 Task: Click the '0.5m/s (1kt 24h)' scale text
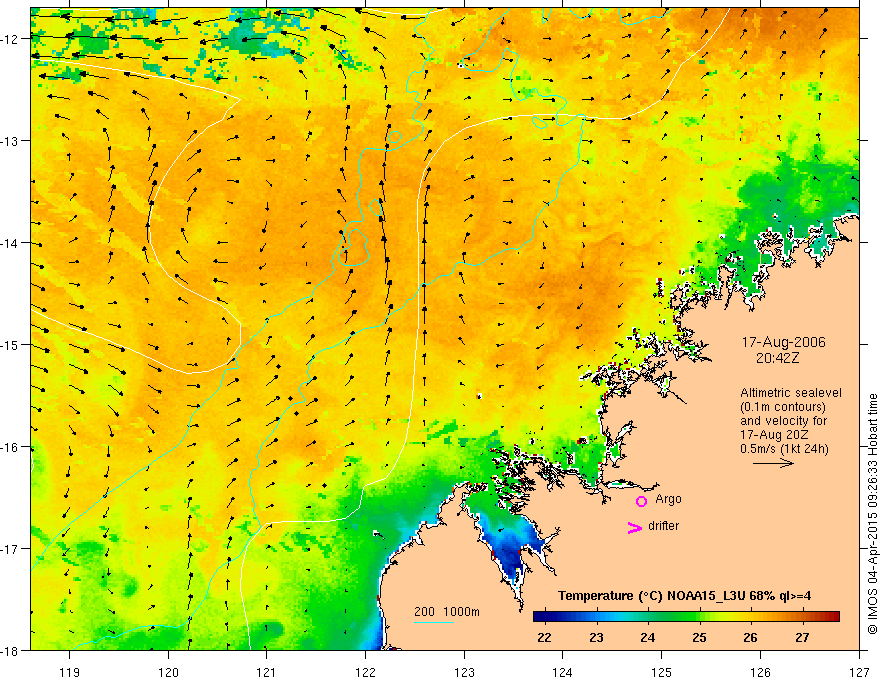(x=785, y=449)
